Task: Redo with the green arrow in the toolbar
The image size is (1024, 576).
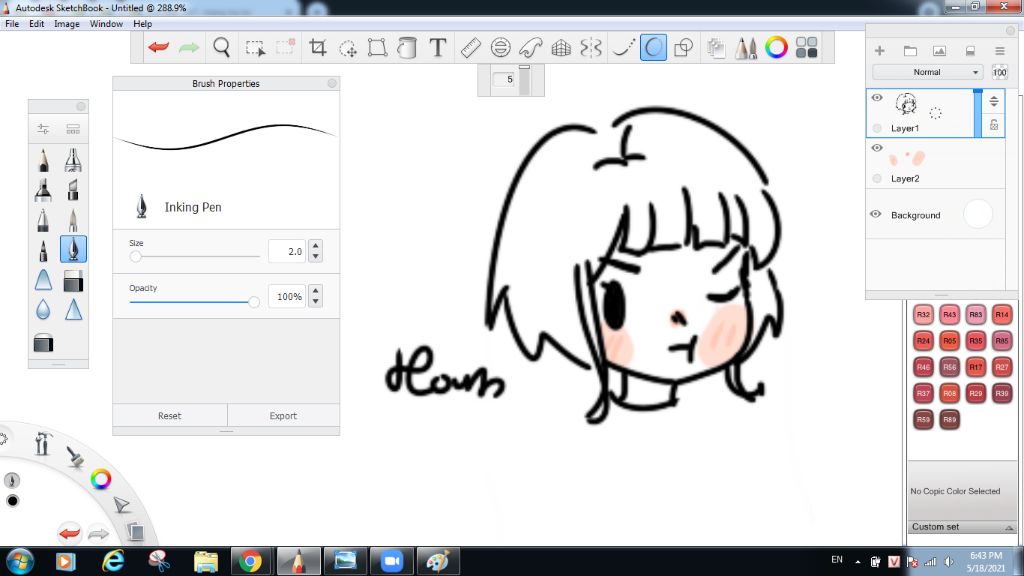Action: [x=189, y=47]
